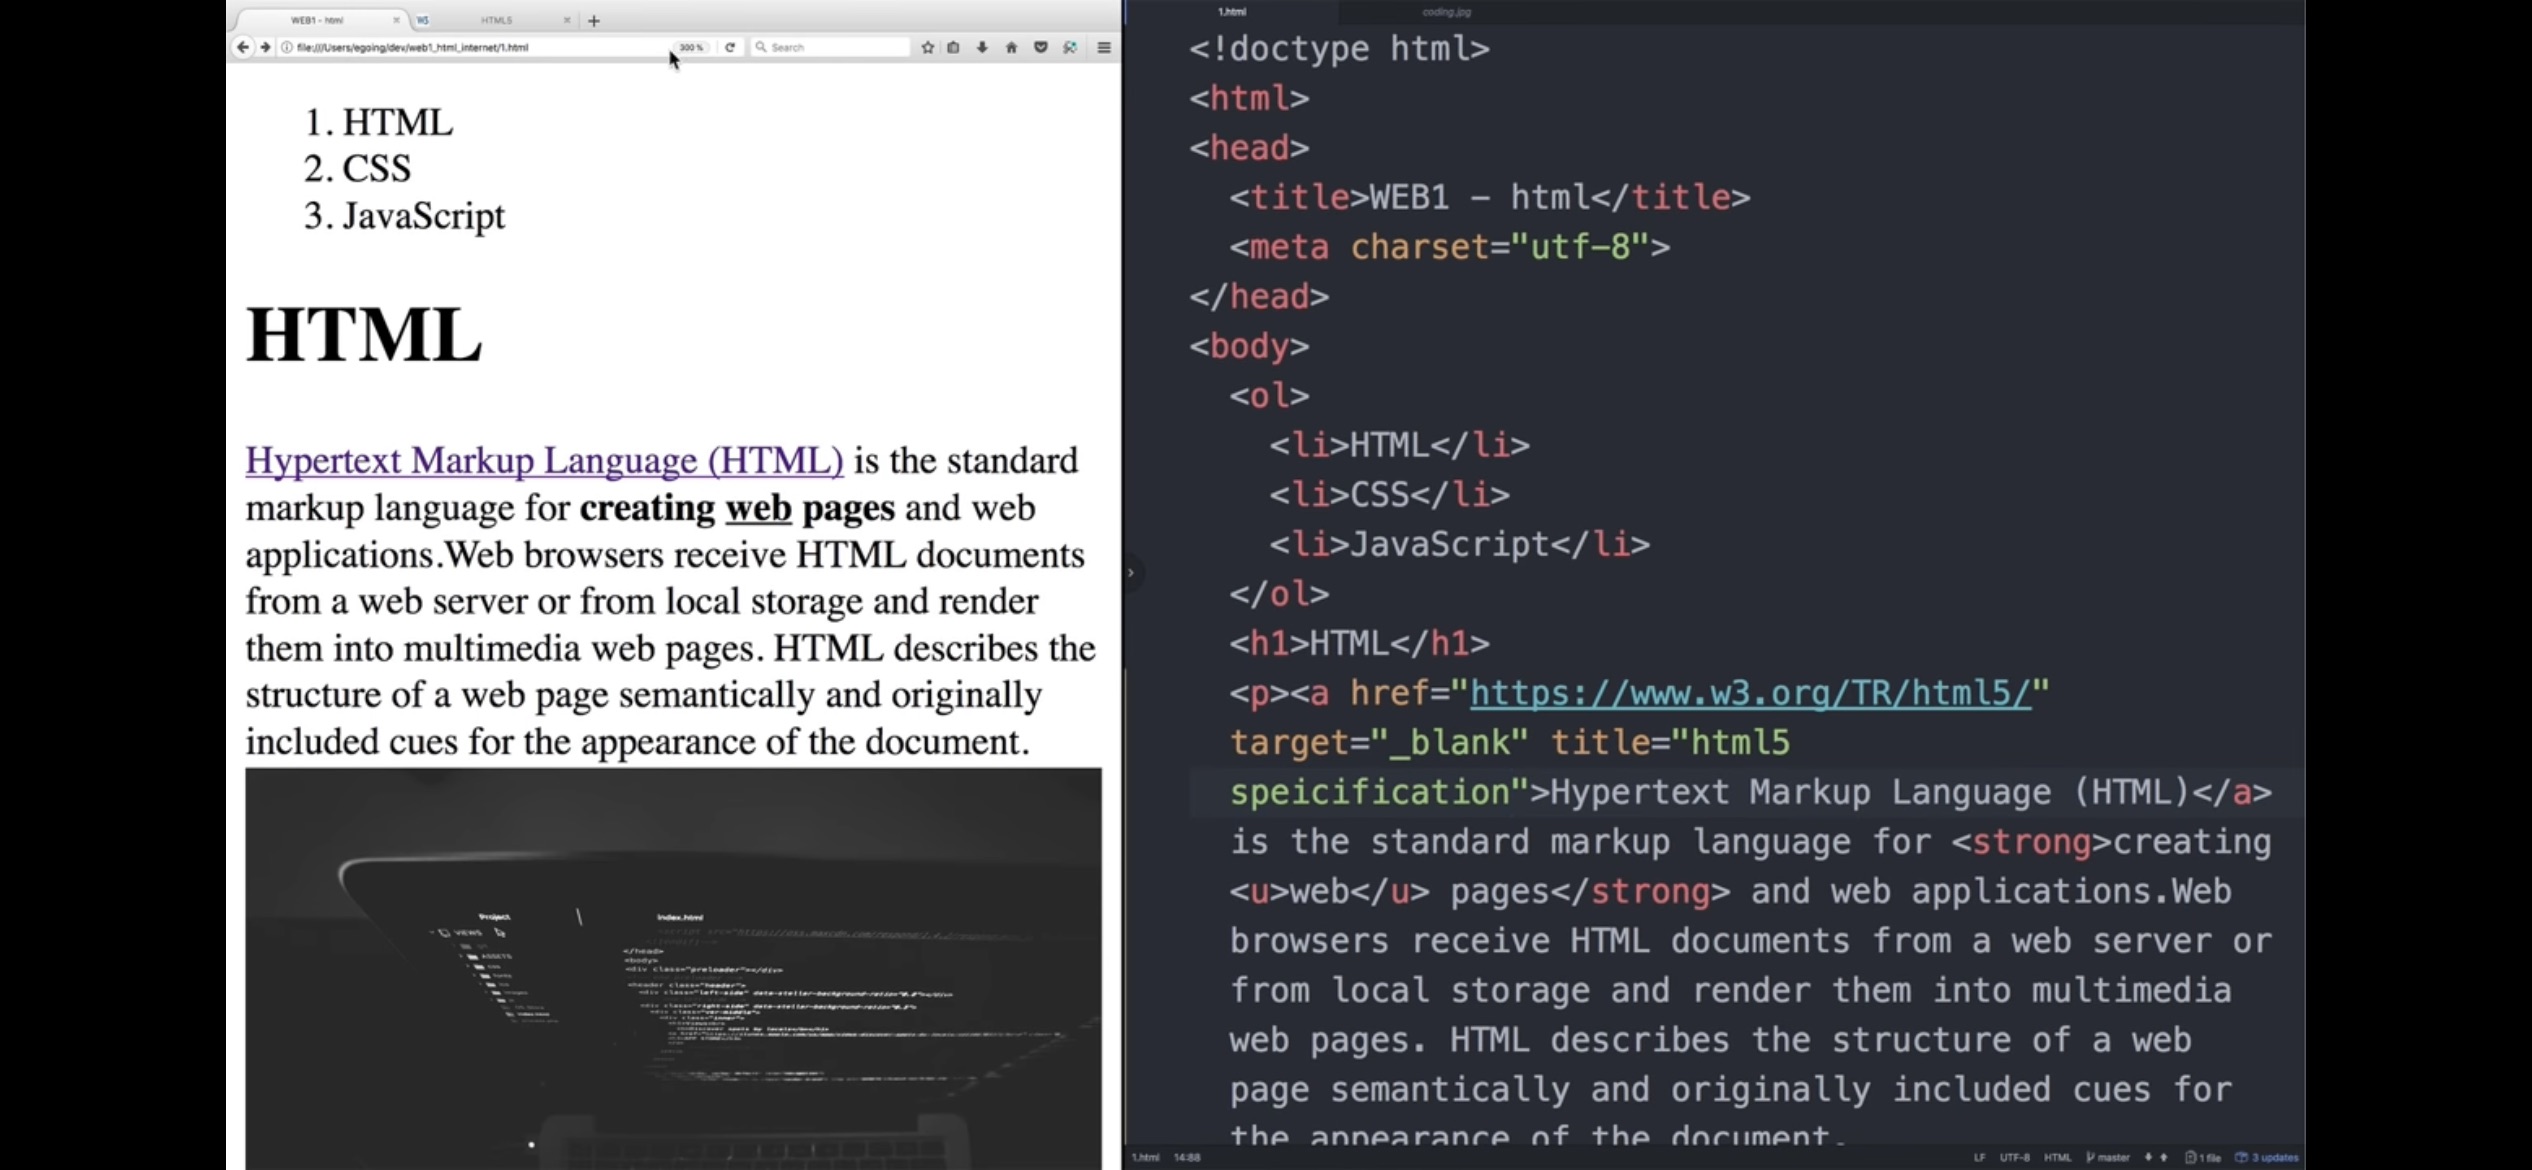Close the HTML5 browser tab
This screenshot has height=1170, width=2532.
567,20
